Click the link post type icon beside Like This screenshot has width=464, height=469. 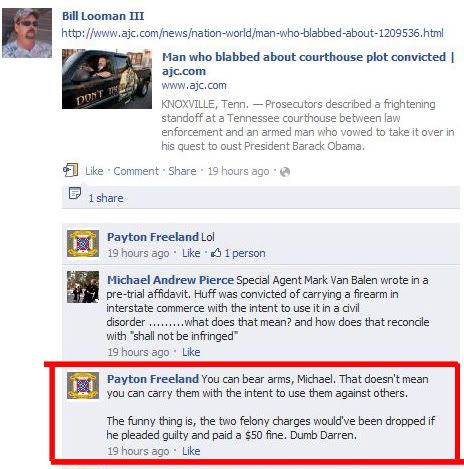[71, 170]
